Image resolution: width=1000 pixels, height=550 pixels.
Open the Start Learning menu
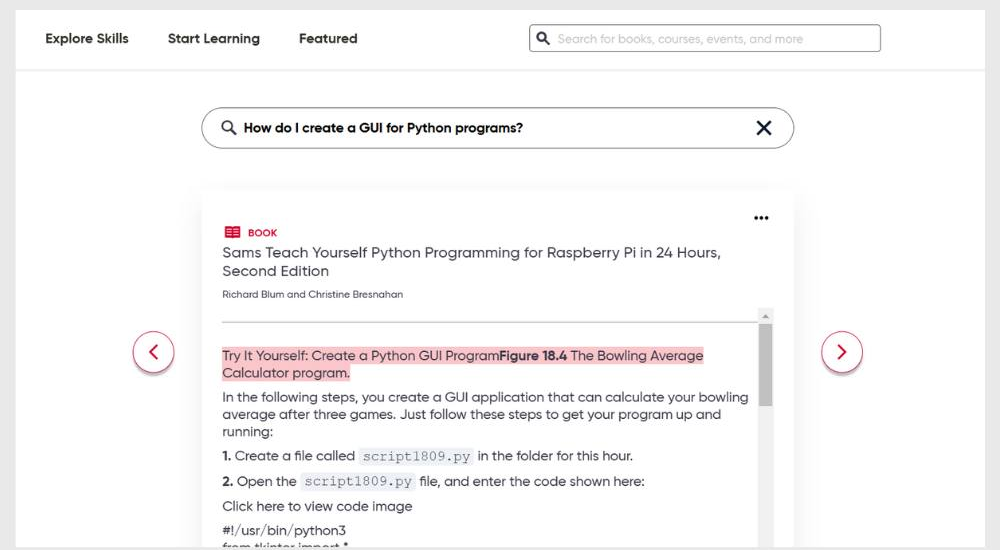pyautogui.click(x=214, y=38)
